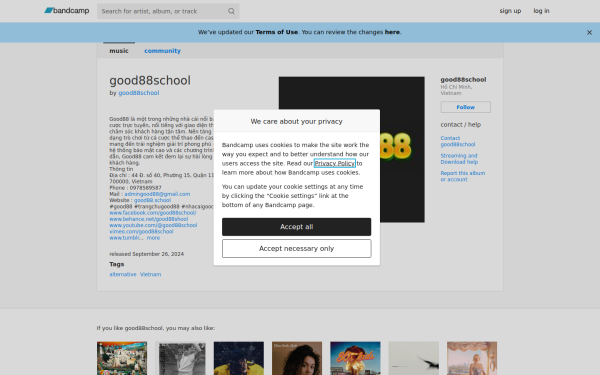Open Streaming and Download help
Screen dimensions: 600x375
tap(459, 159)
